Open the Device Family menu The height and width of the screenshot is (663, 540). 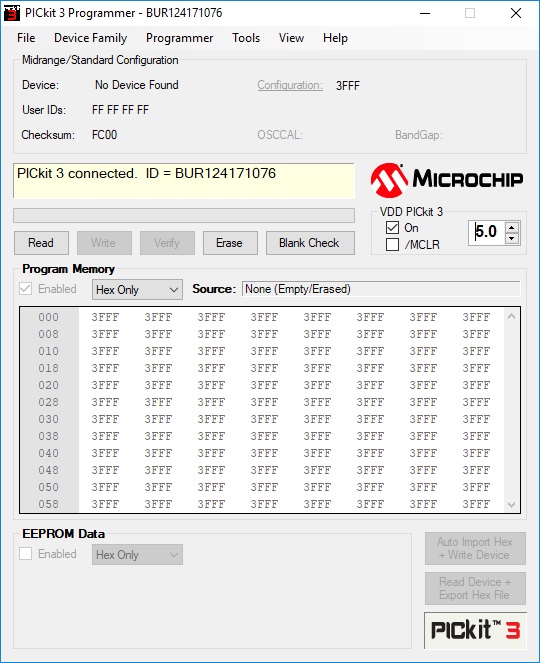point(90,38)
